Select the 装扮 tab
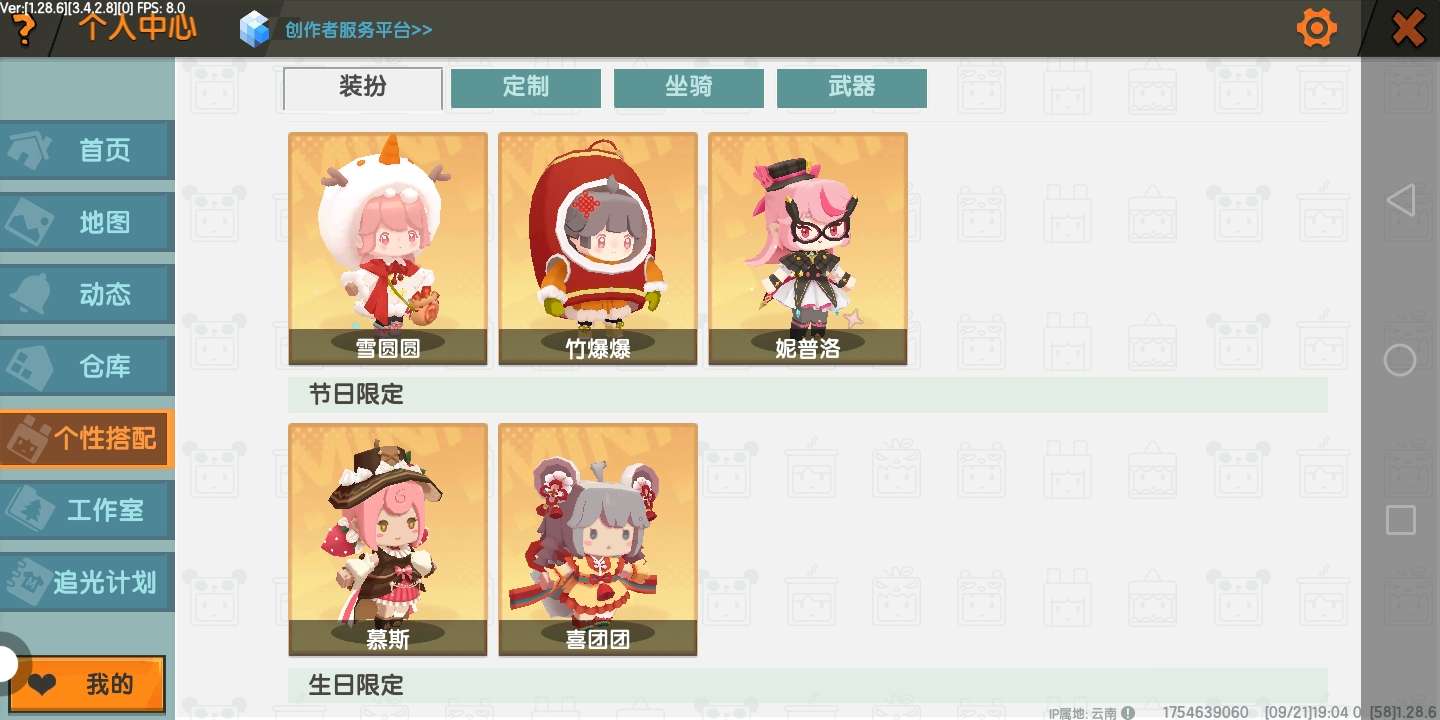This screenshot has width=1440, height=720. [363, 88]
